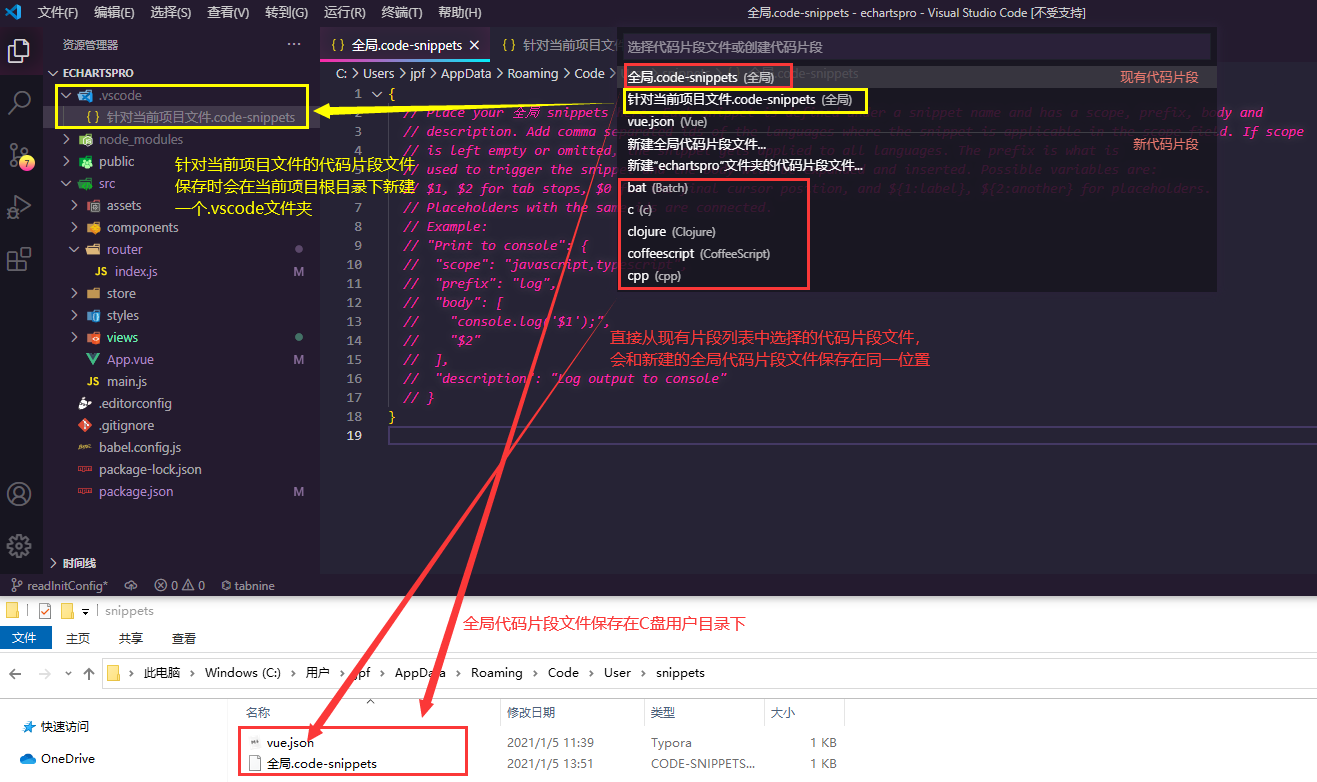This screenshot has height=782, width=1317.
Task: Collapse the src folder
Action: point(67,183)
